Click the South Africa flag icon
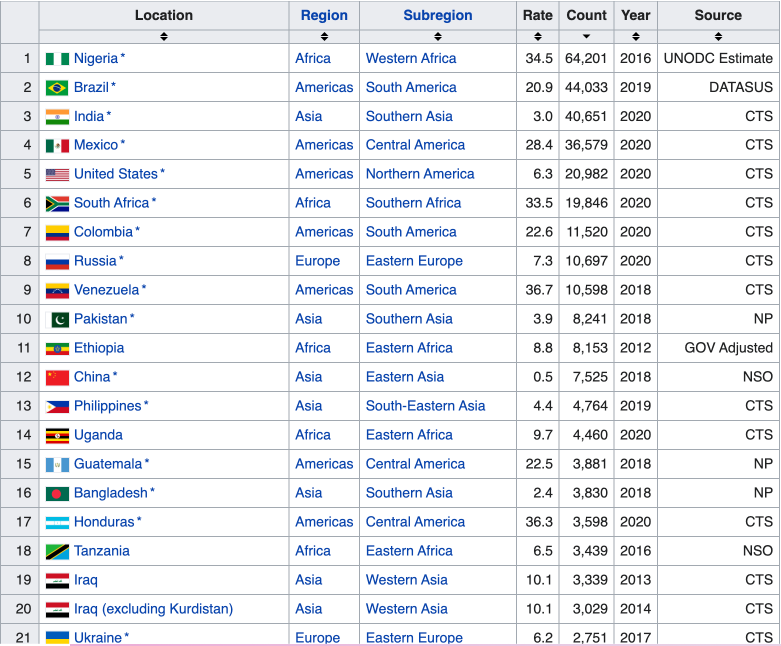Image resolution: width=781 pixels, height=646 pixels. click(57, 204)
